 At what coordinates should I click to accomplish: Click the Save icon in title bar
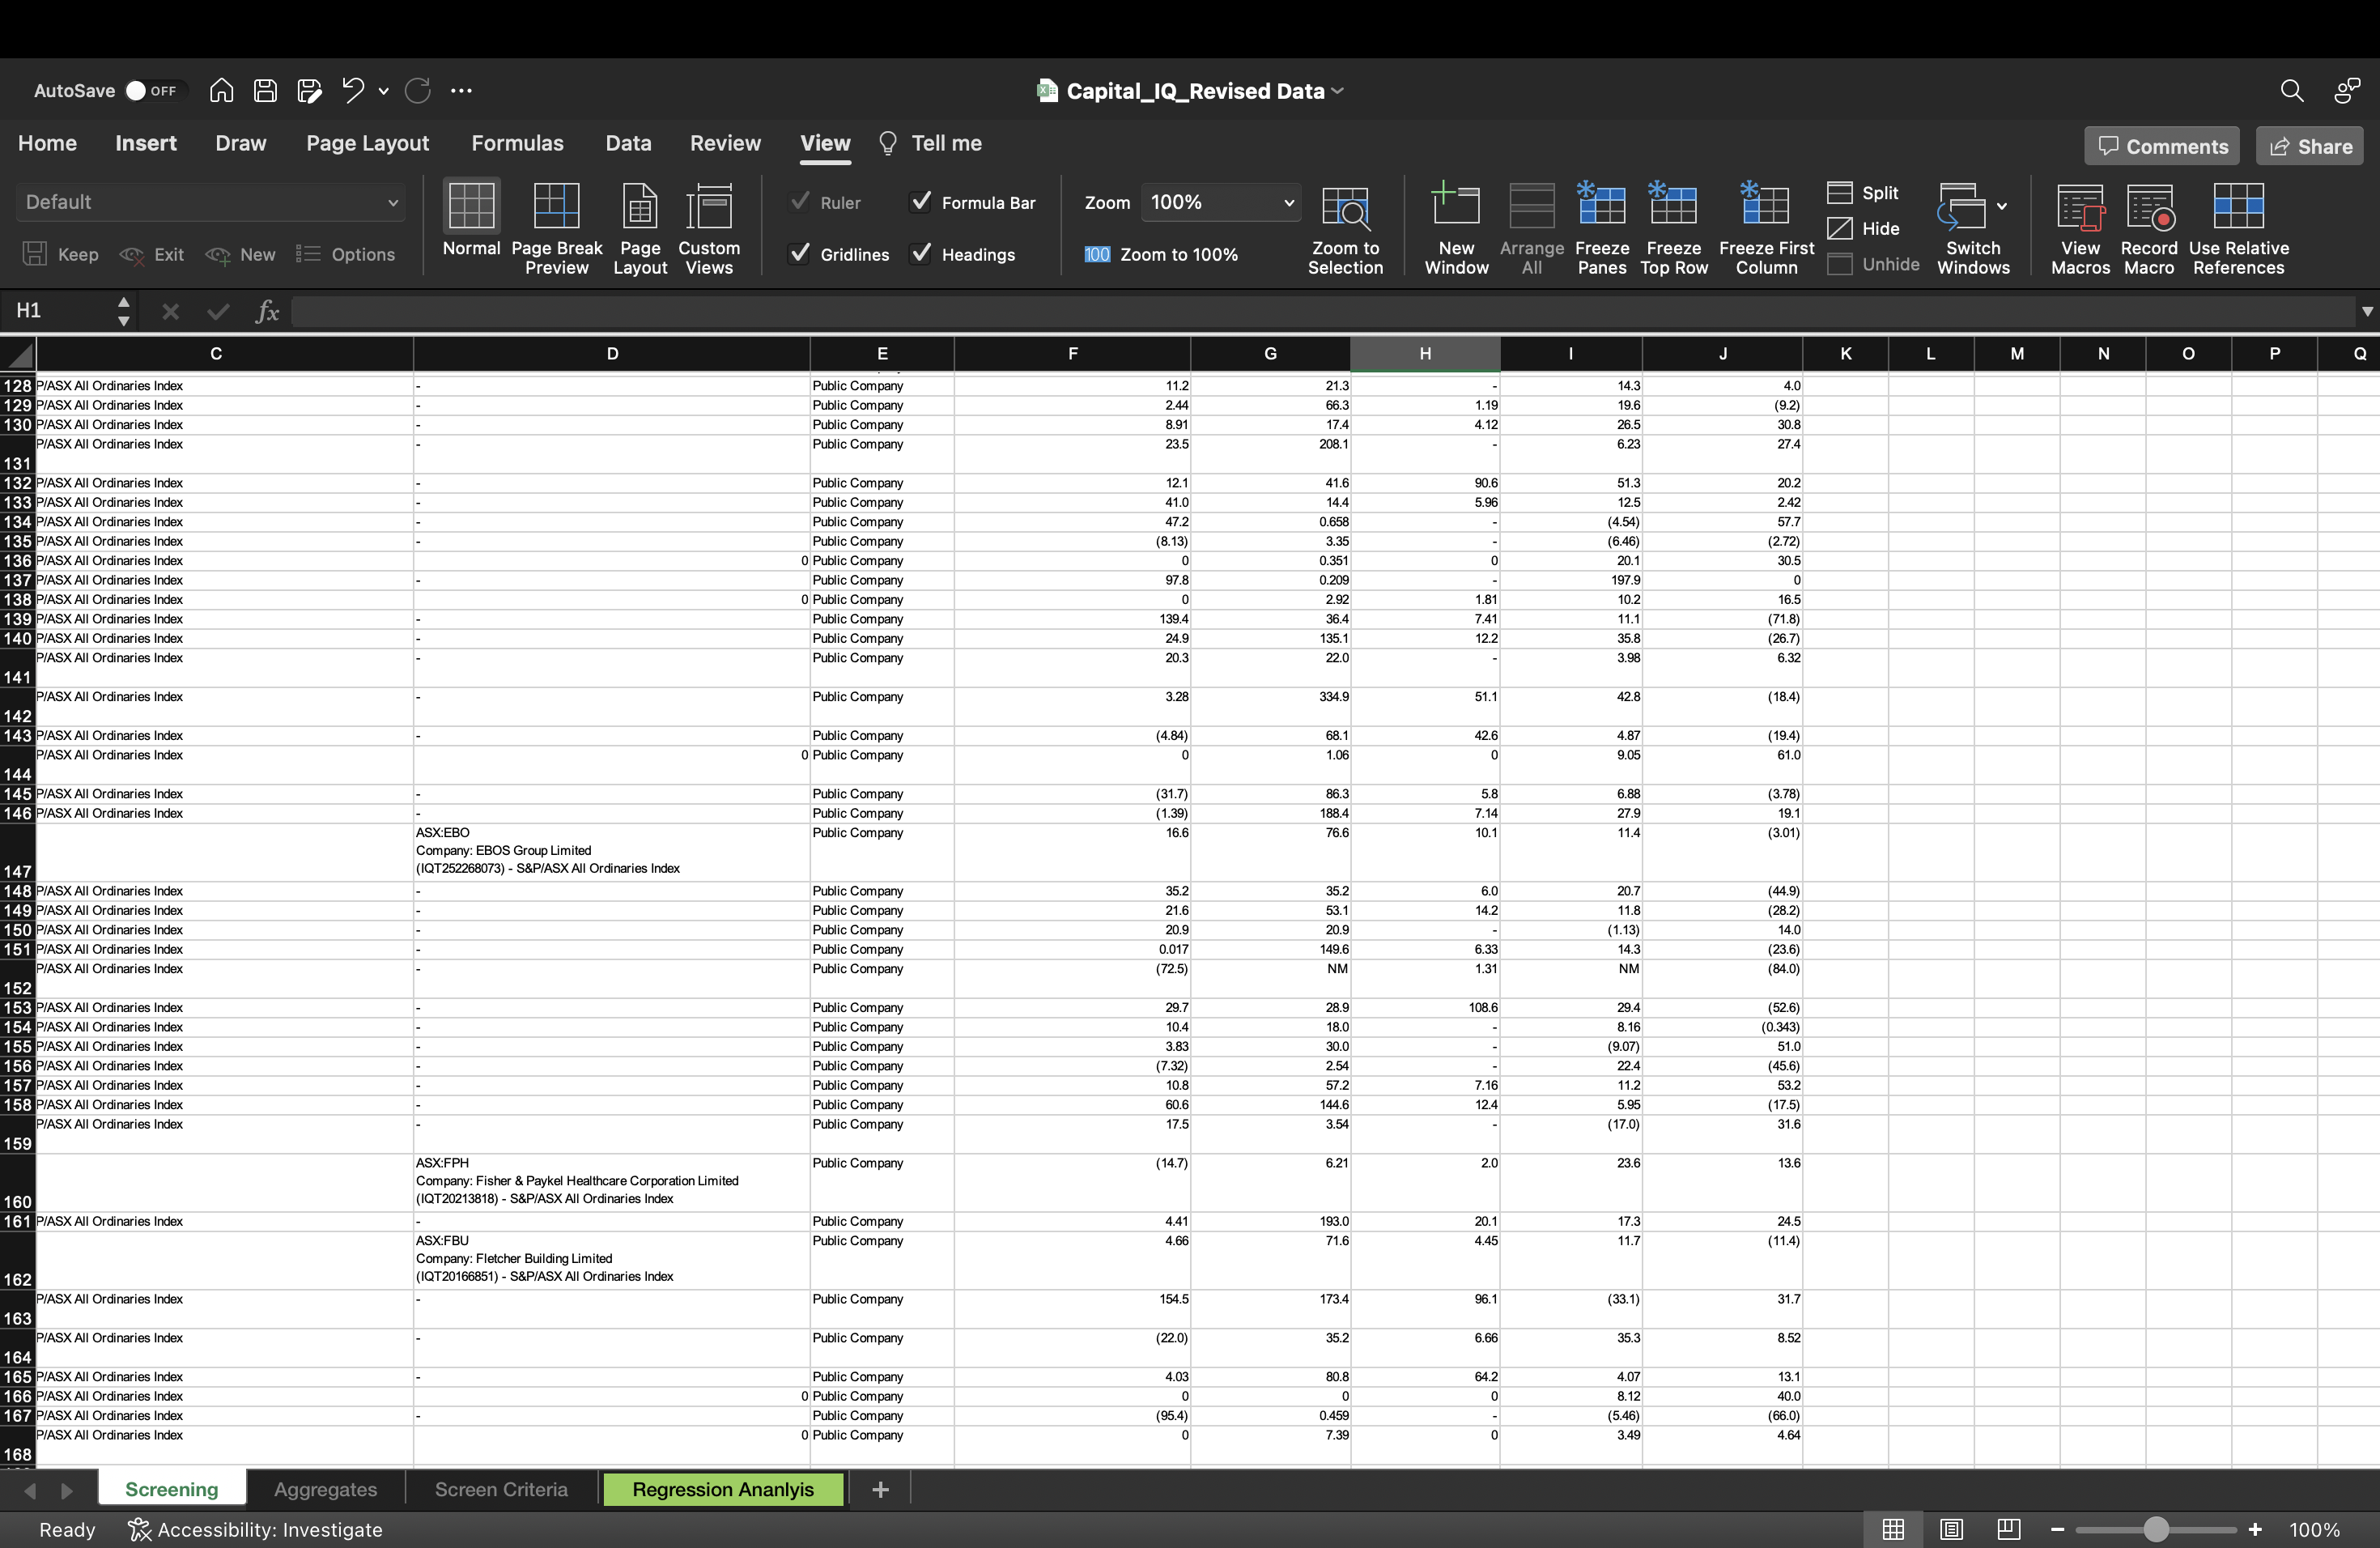point(265,91)
